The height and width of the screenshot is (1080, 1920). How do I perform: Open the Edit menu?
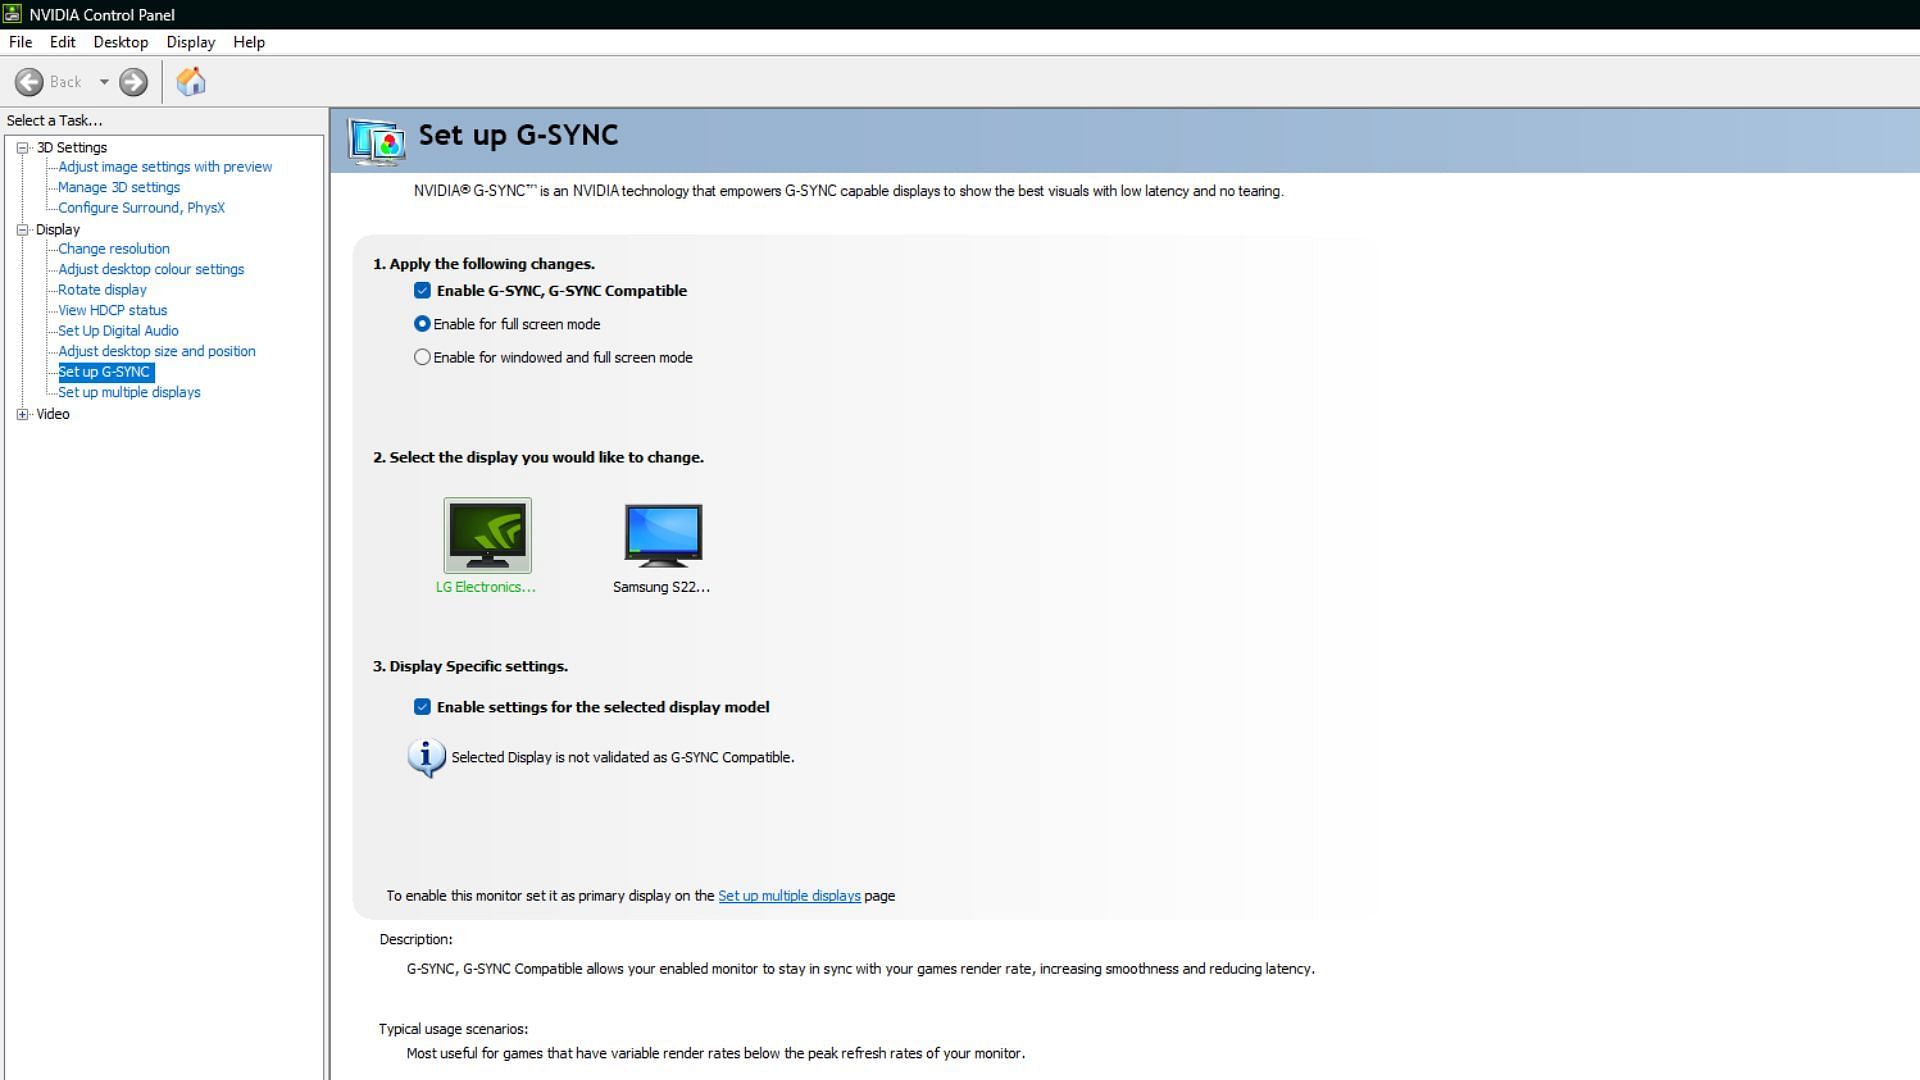coord(62,42)
